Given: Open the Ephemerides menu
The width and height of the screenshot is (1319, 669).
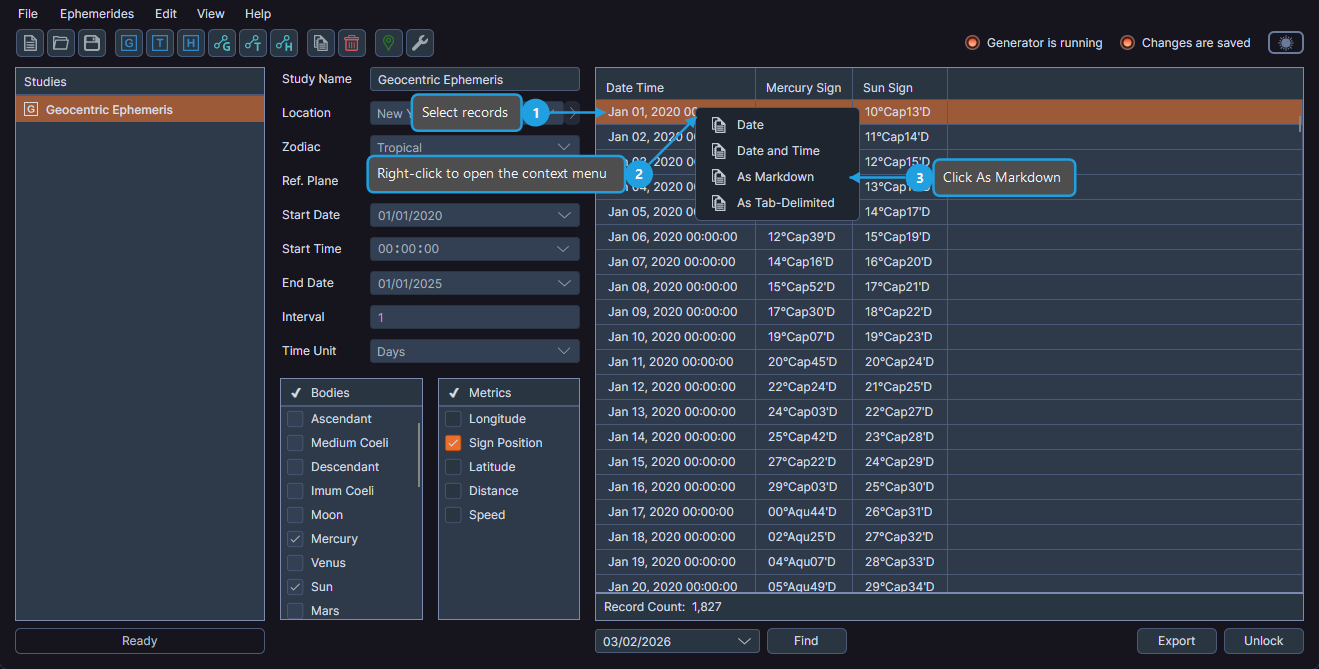Looking at the screenshot, I should tap(96, 14).
